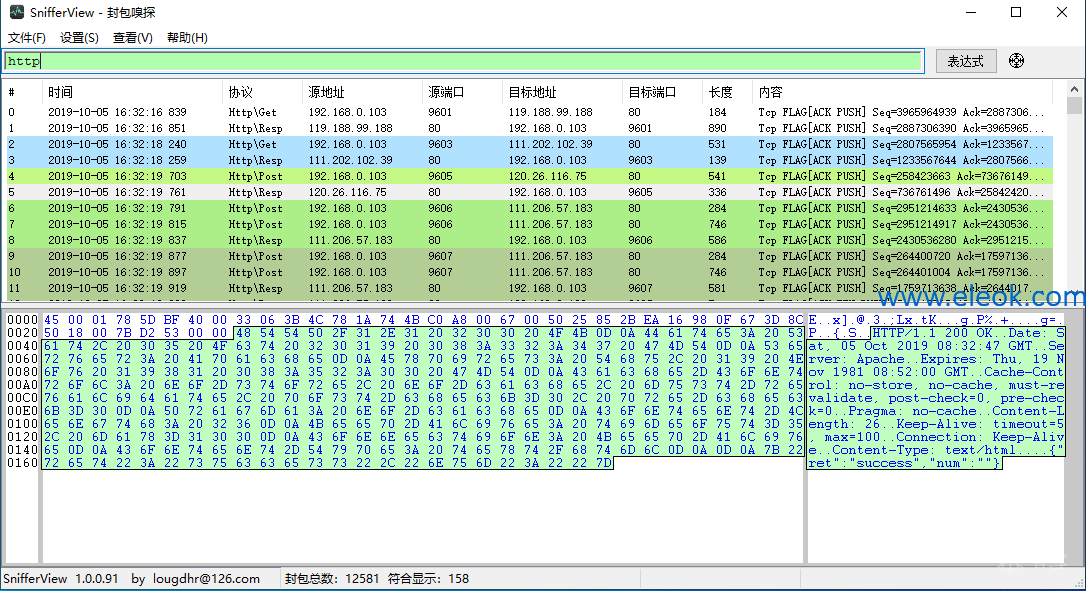
Task: Select packet row 10 at 16:32:19 897
Action: pyautogui.click(x=528, y=272)
